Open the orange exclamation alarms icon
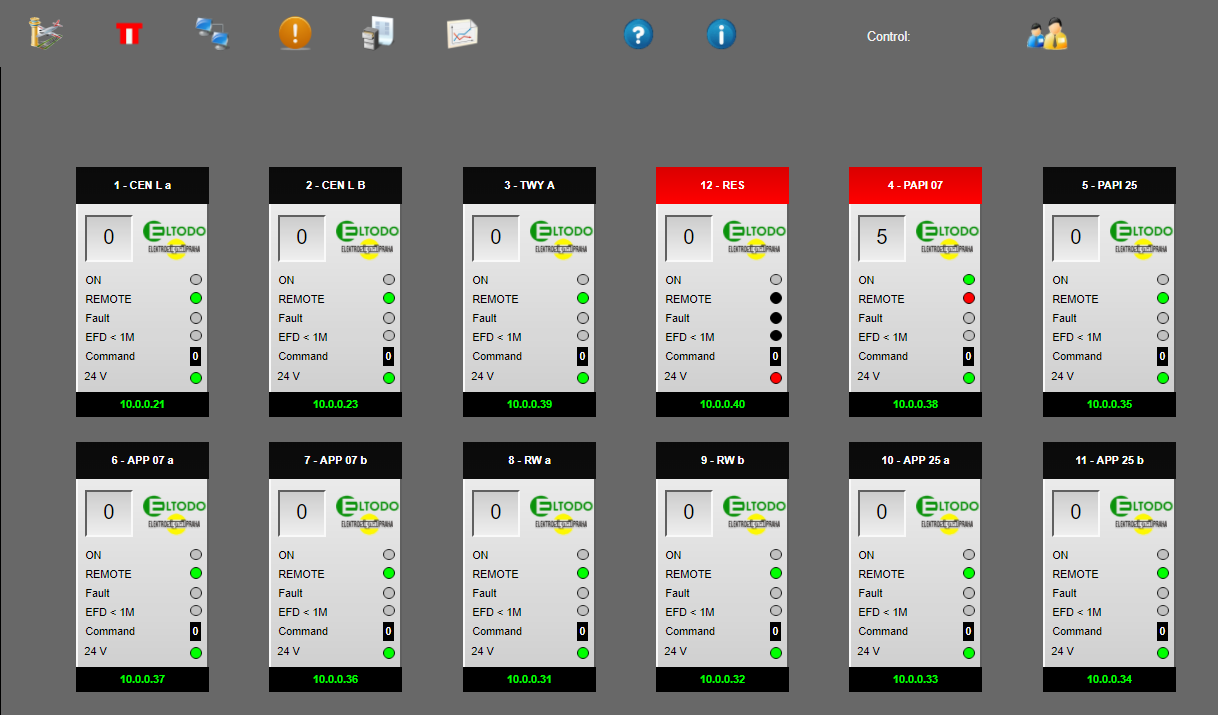This screenshot has width=1218, height=715. [295, 34]
